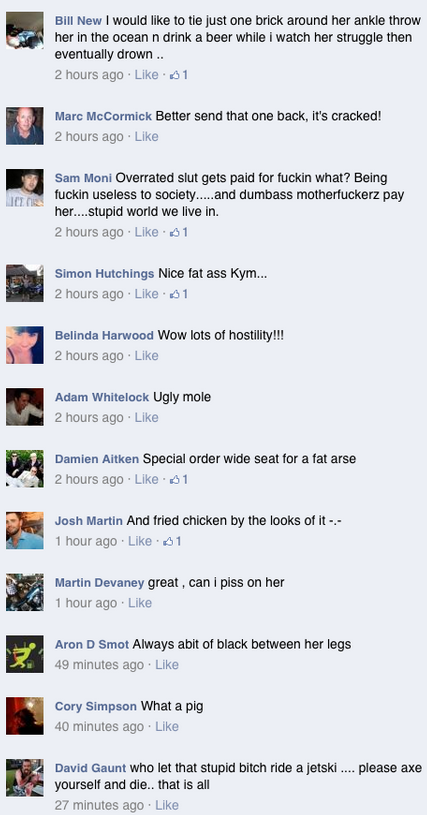Open Josh Martin's profile name link
The width and height of the screenshot is (427, 815).
89,521
